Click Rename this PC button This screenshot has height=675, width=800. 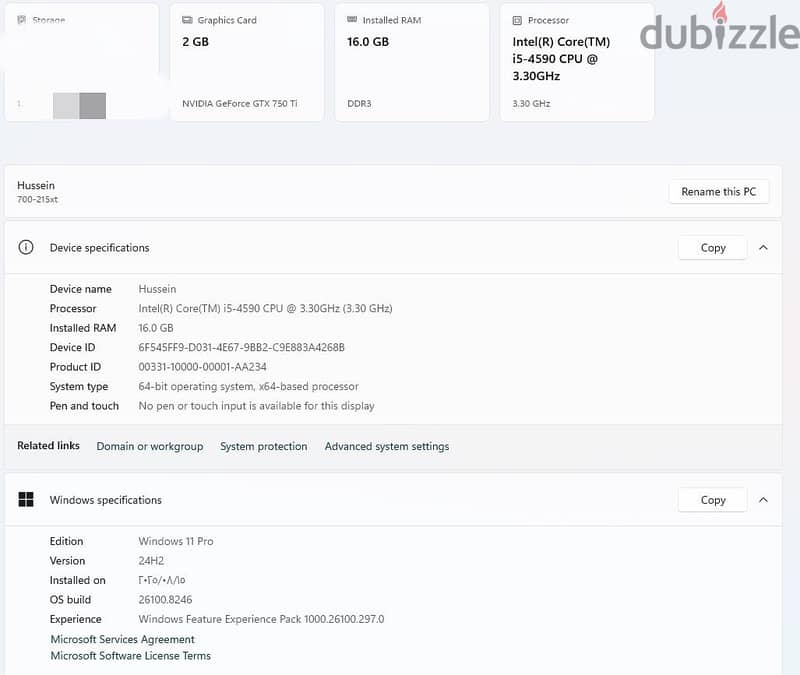[718, 192]
